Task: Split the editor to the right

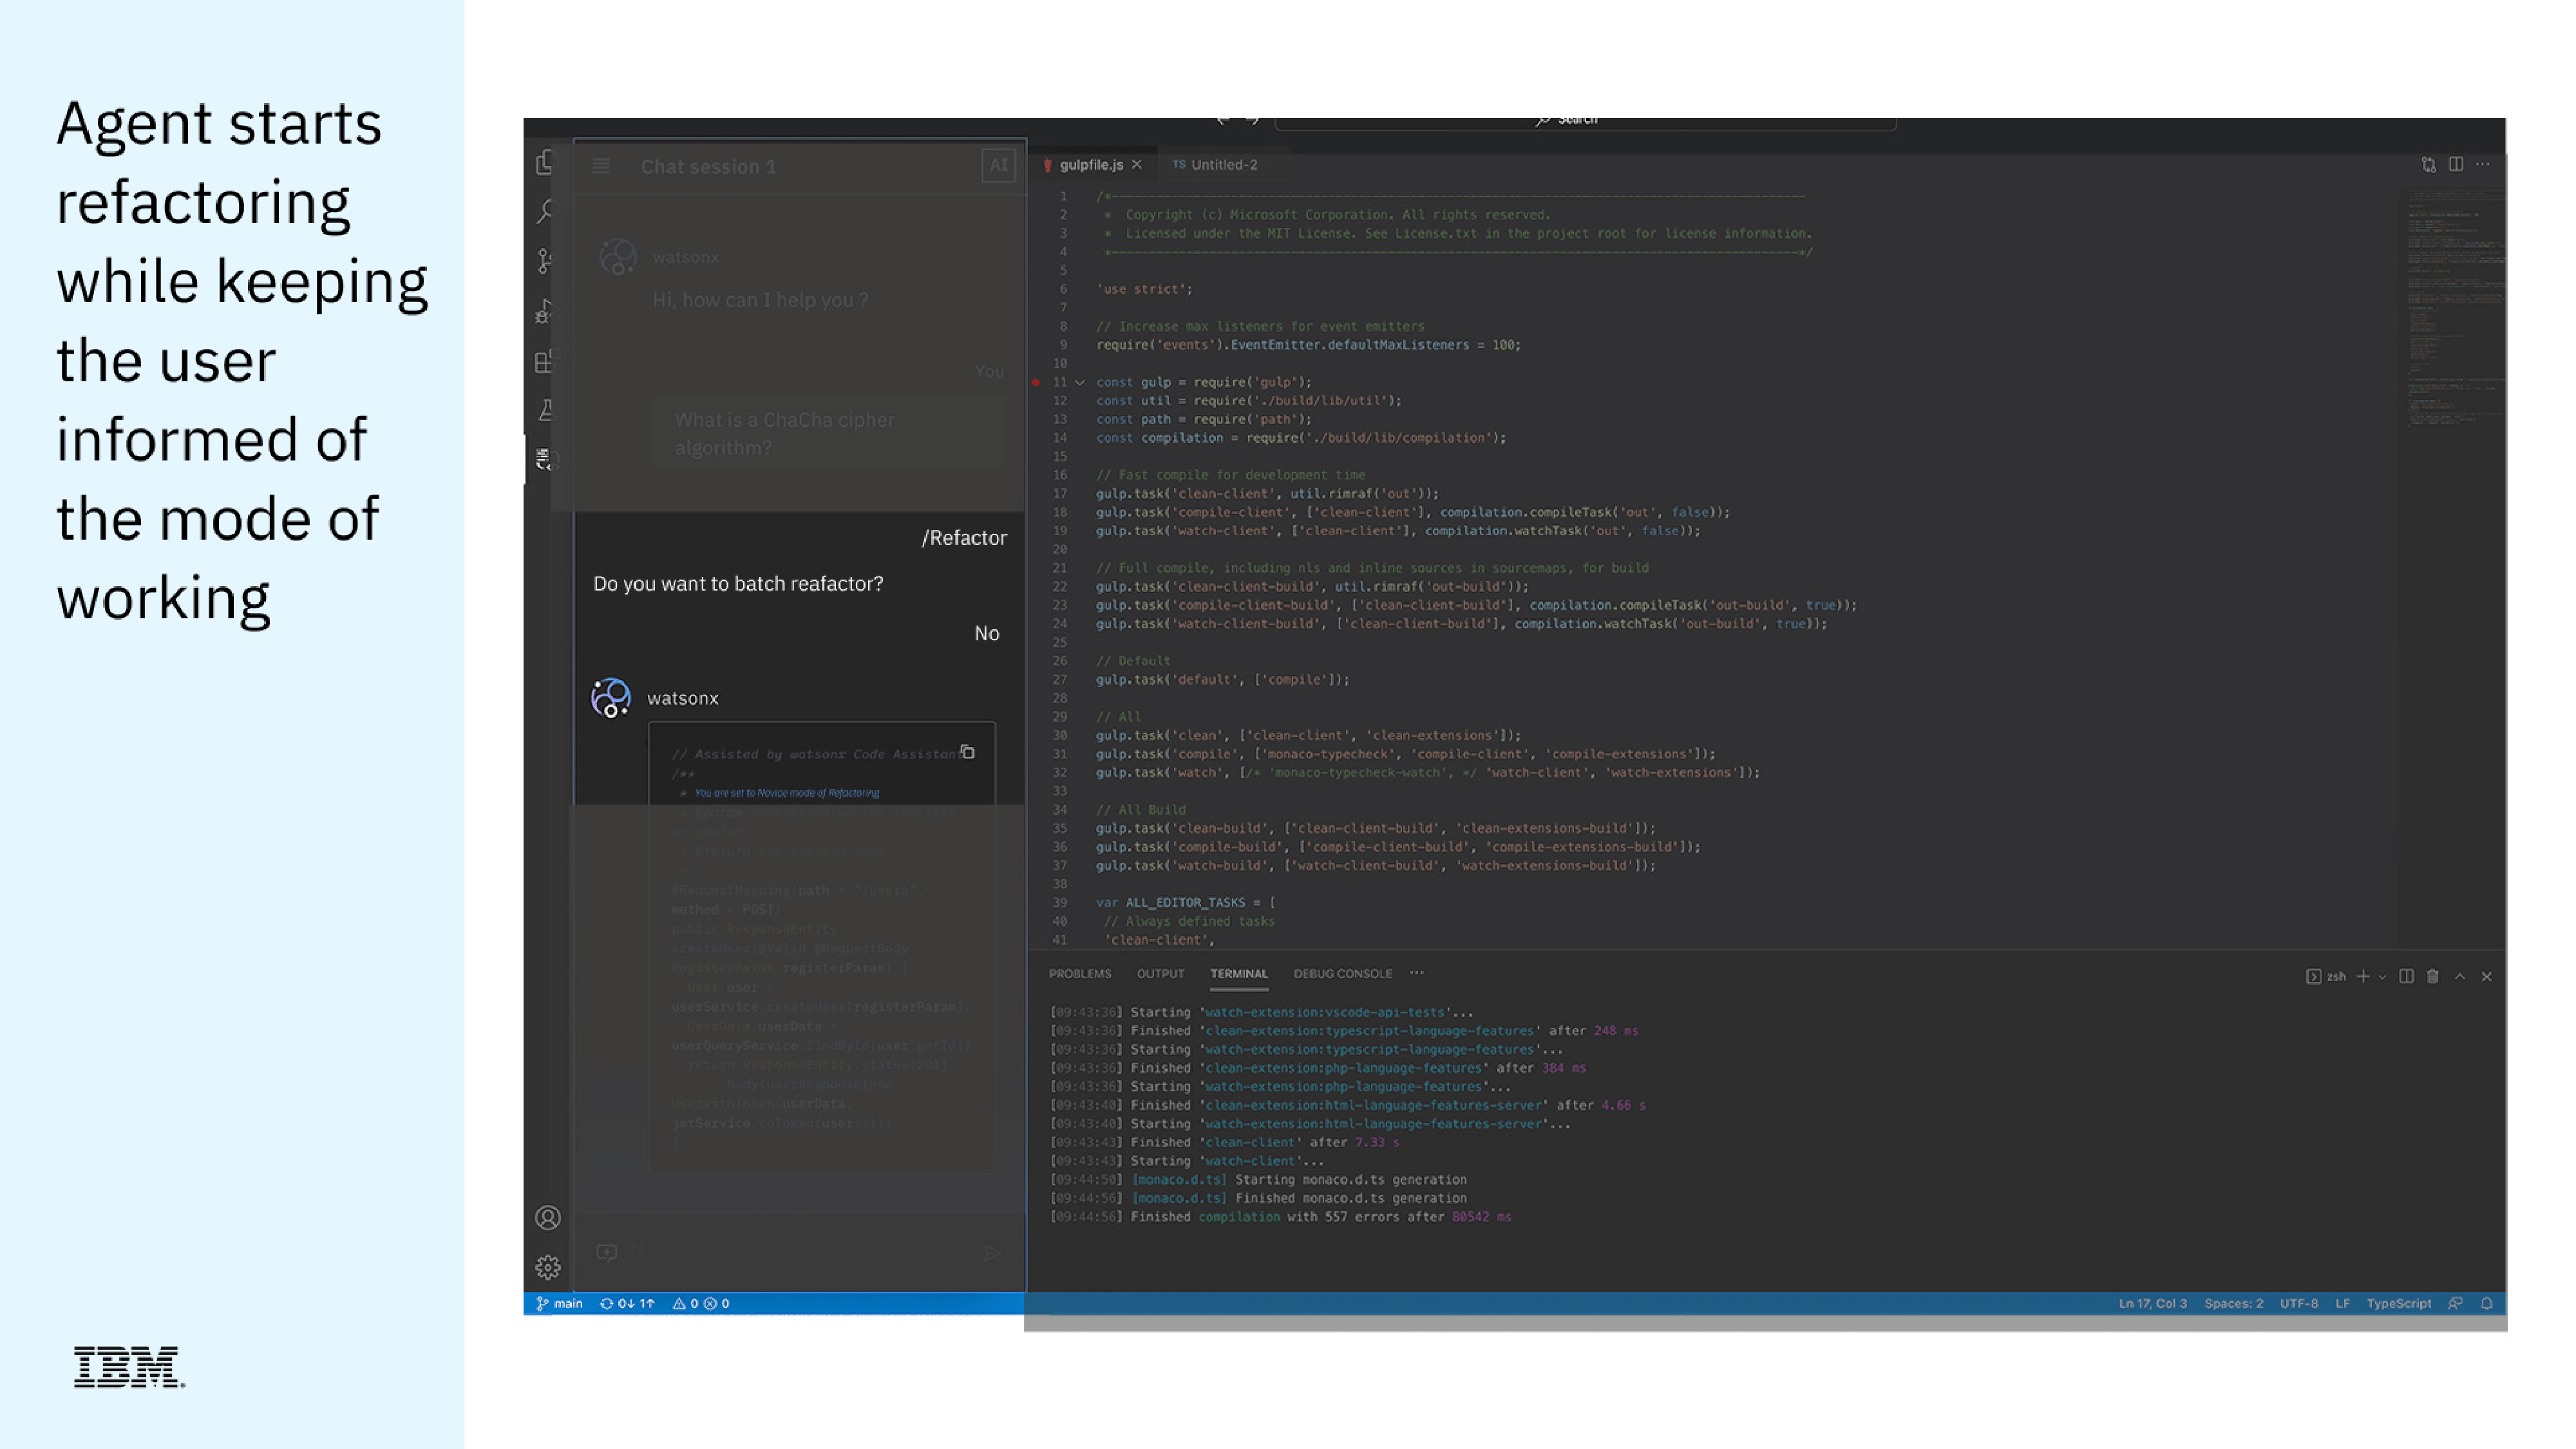Action: pyautogui.click(x=2456, y=164)
